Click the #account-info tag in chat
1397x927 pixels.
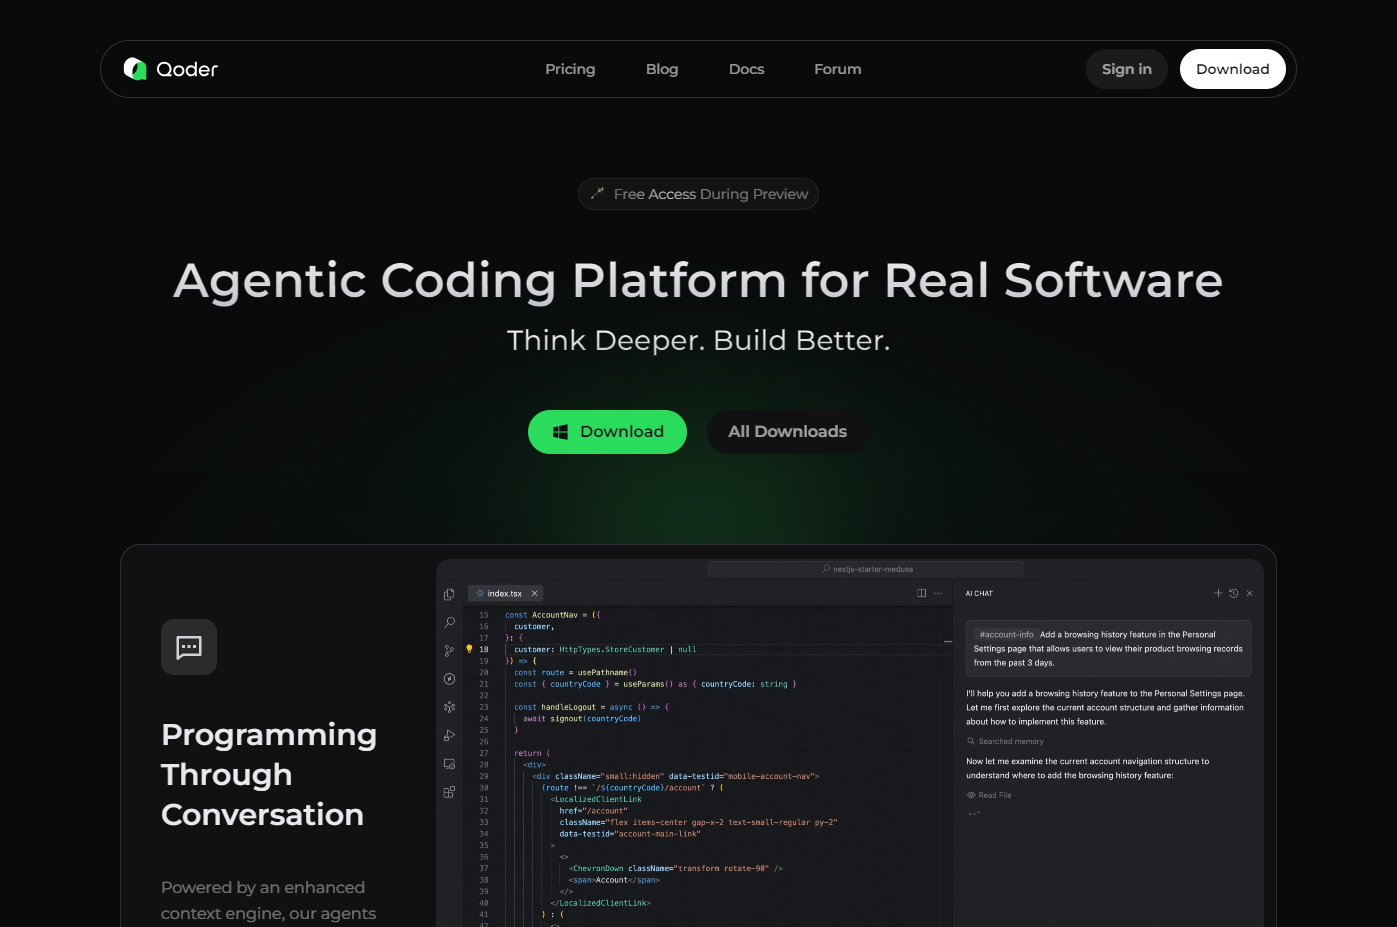pyautogui.click(x=1006, y=634)
